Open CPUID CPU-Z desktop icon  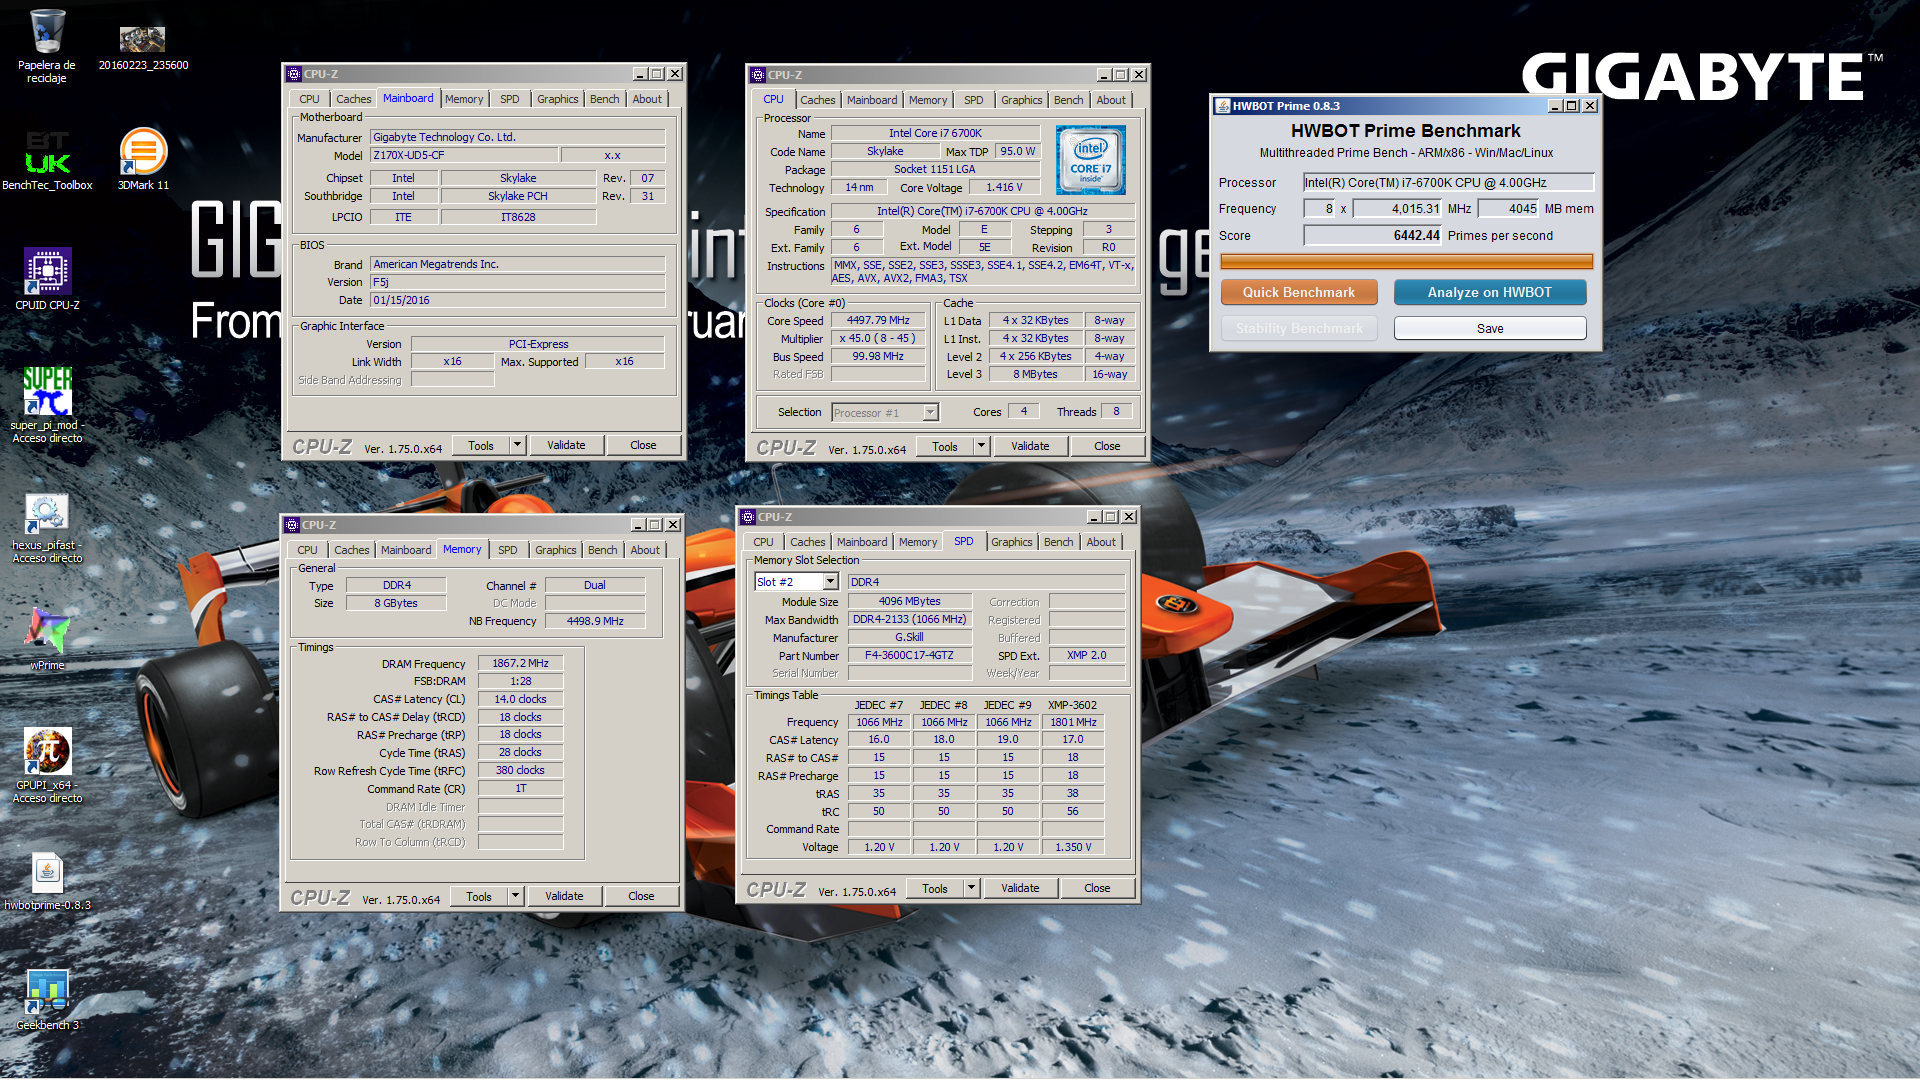pyautogui.click(x=47, y=280)
